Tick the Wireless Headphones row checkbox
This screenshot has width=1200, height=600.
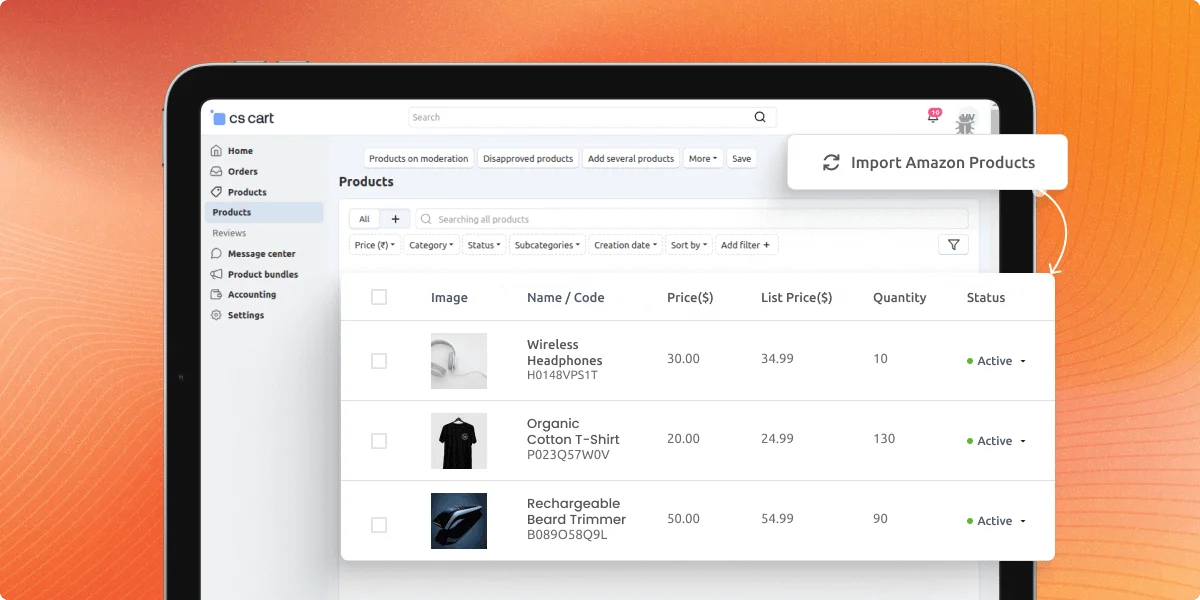pyautogui.click(x=379, y=361)
